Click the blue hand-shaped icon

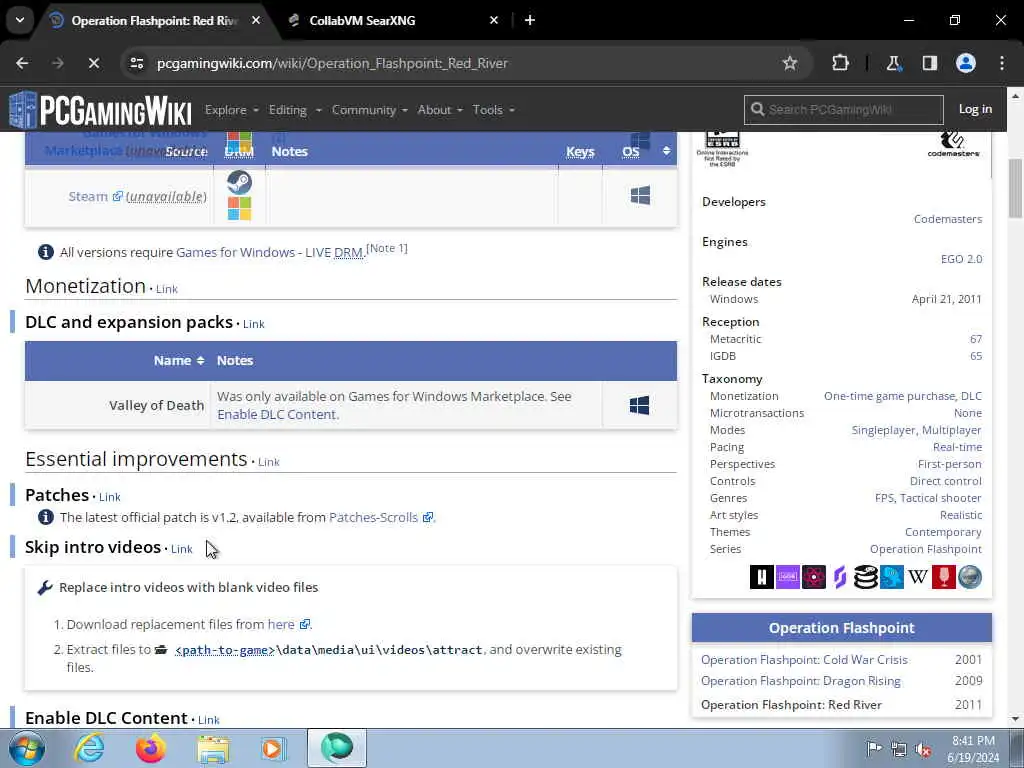(x=892, y=577)
